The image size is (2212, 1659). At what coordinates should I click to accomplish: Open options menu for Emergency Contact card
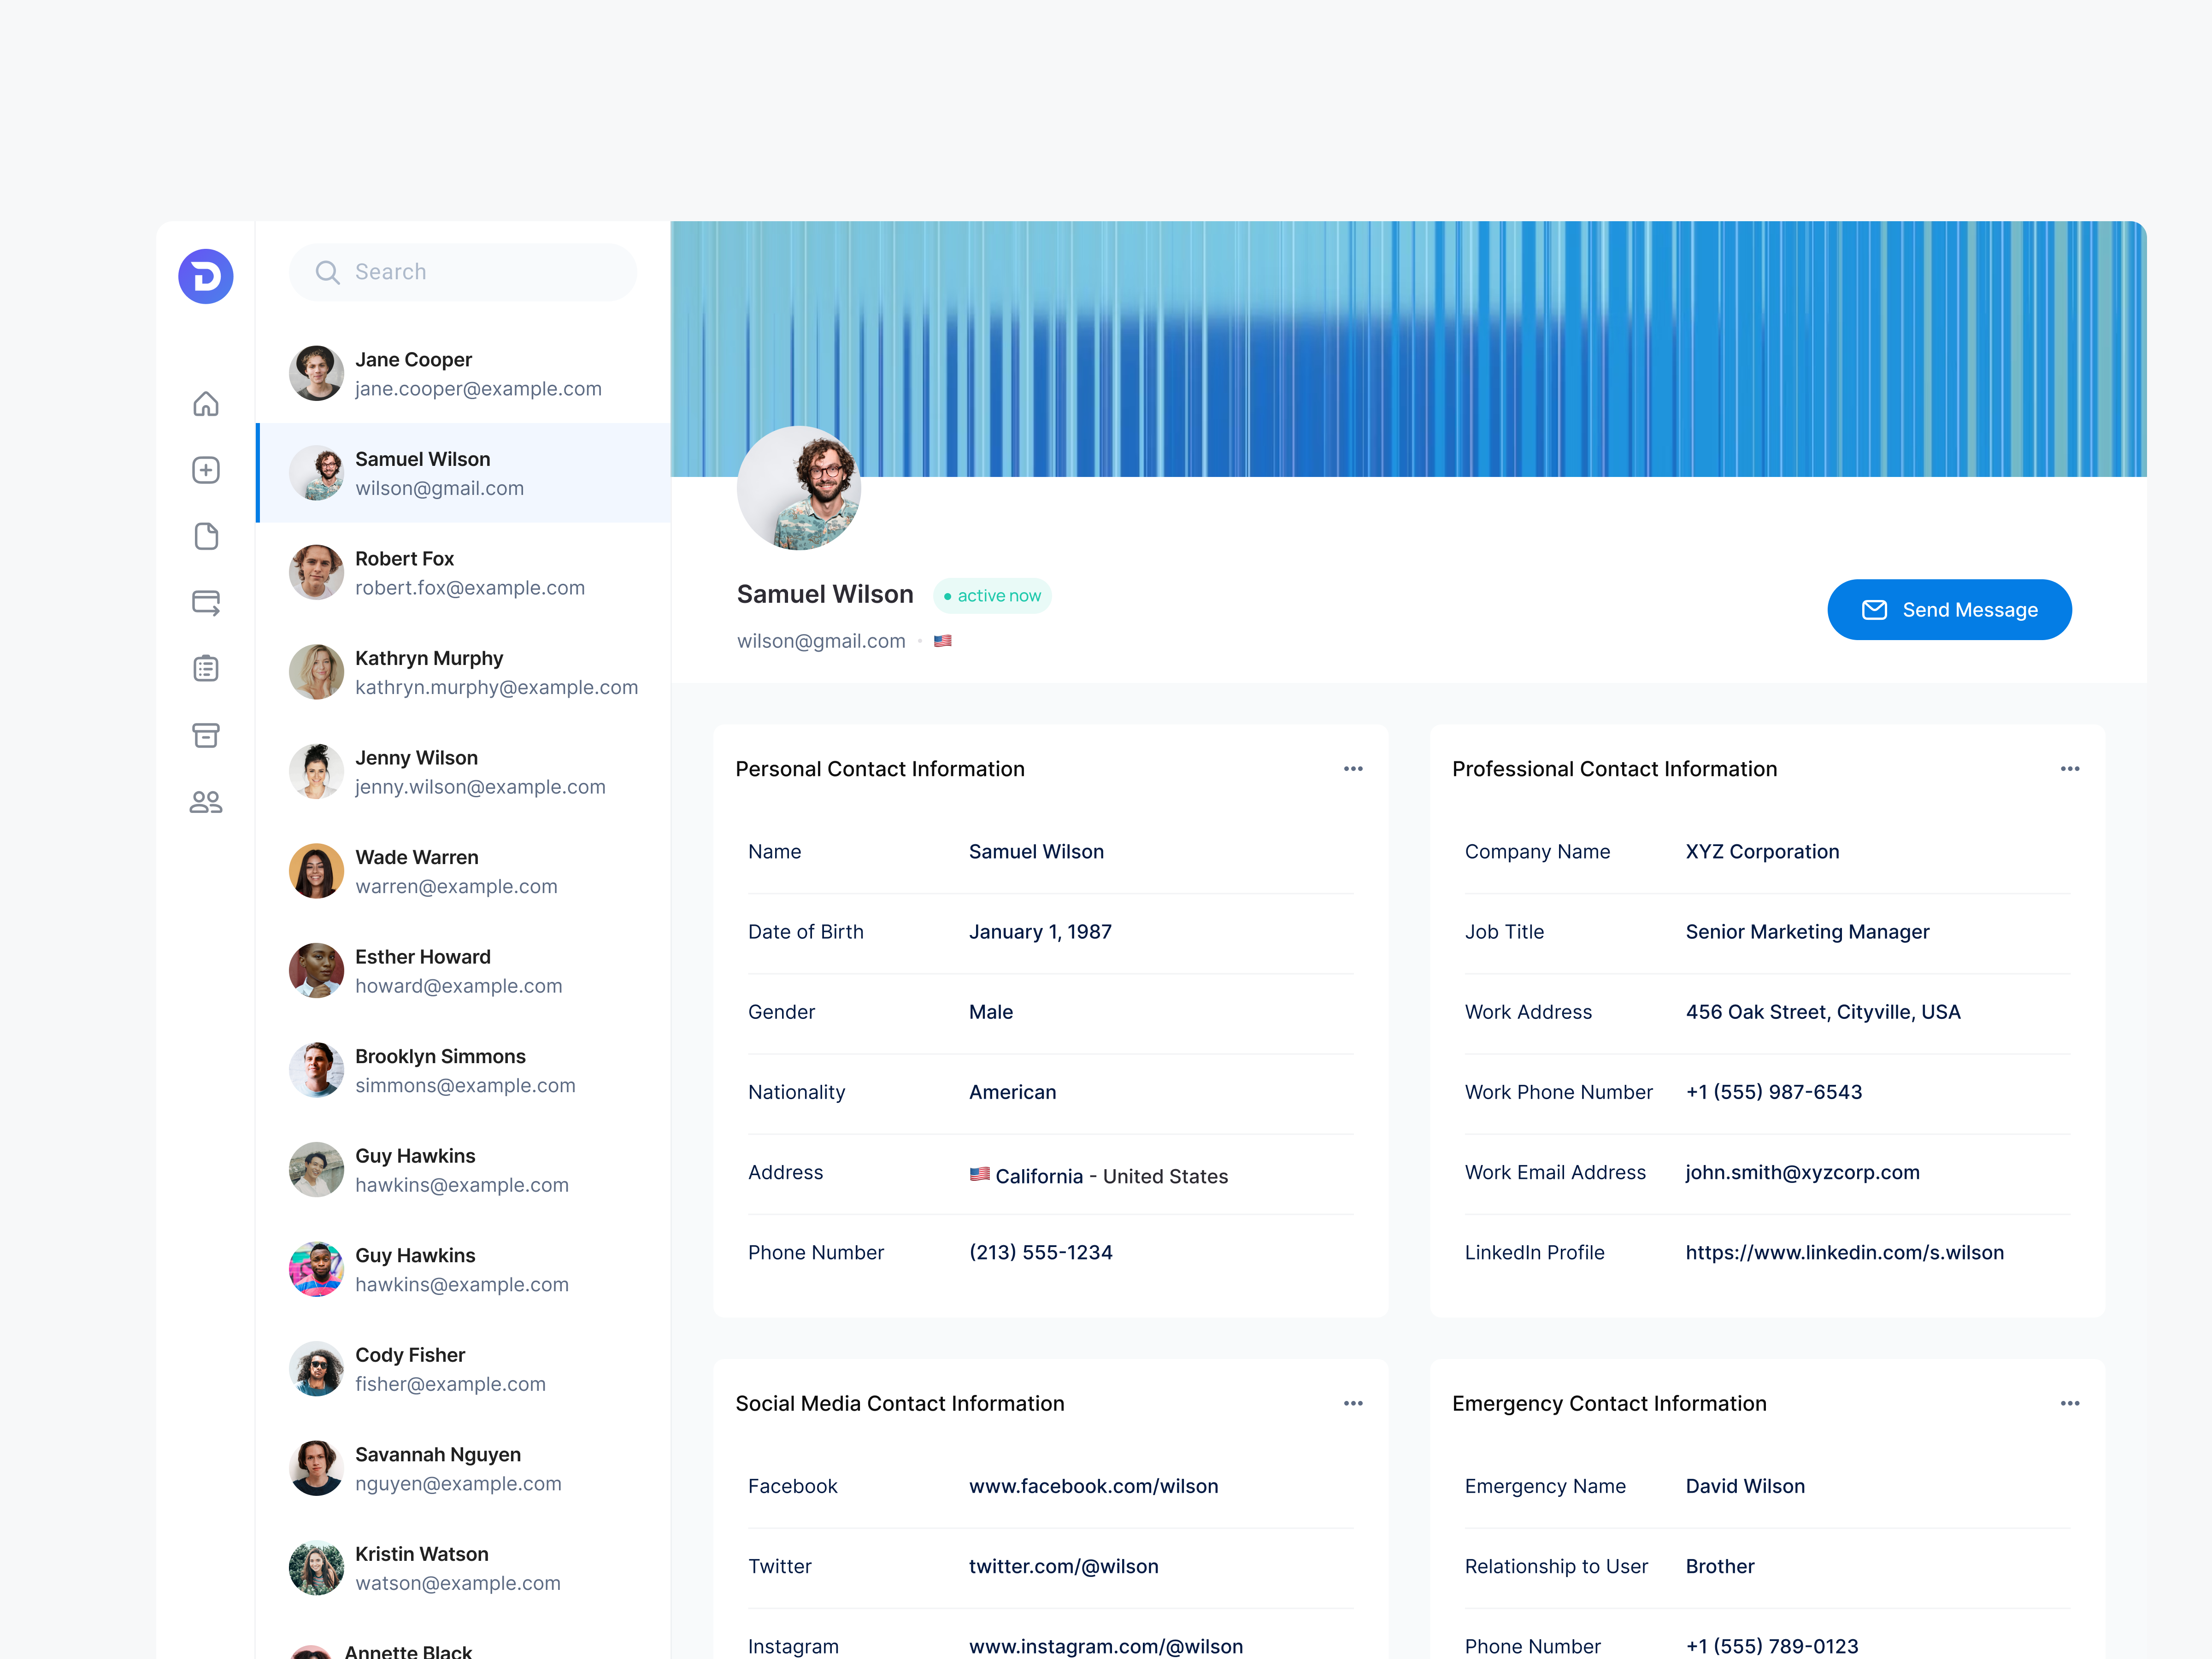(x=2070, y=1403)
